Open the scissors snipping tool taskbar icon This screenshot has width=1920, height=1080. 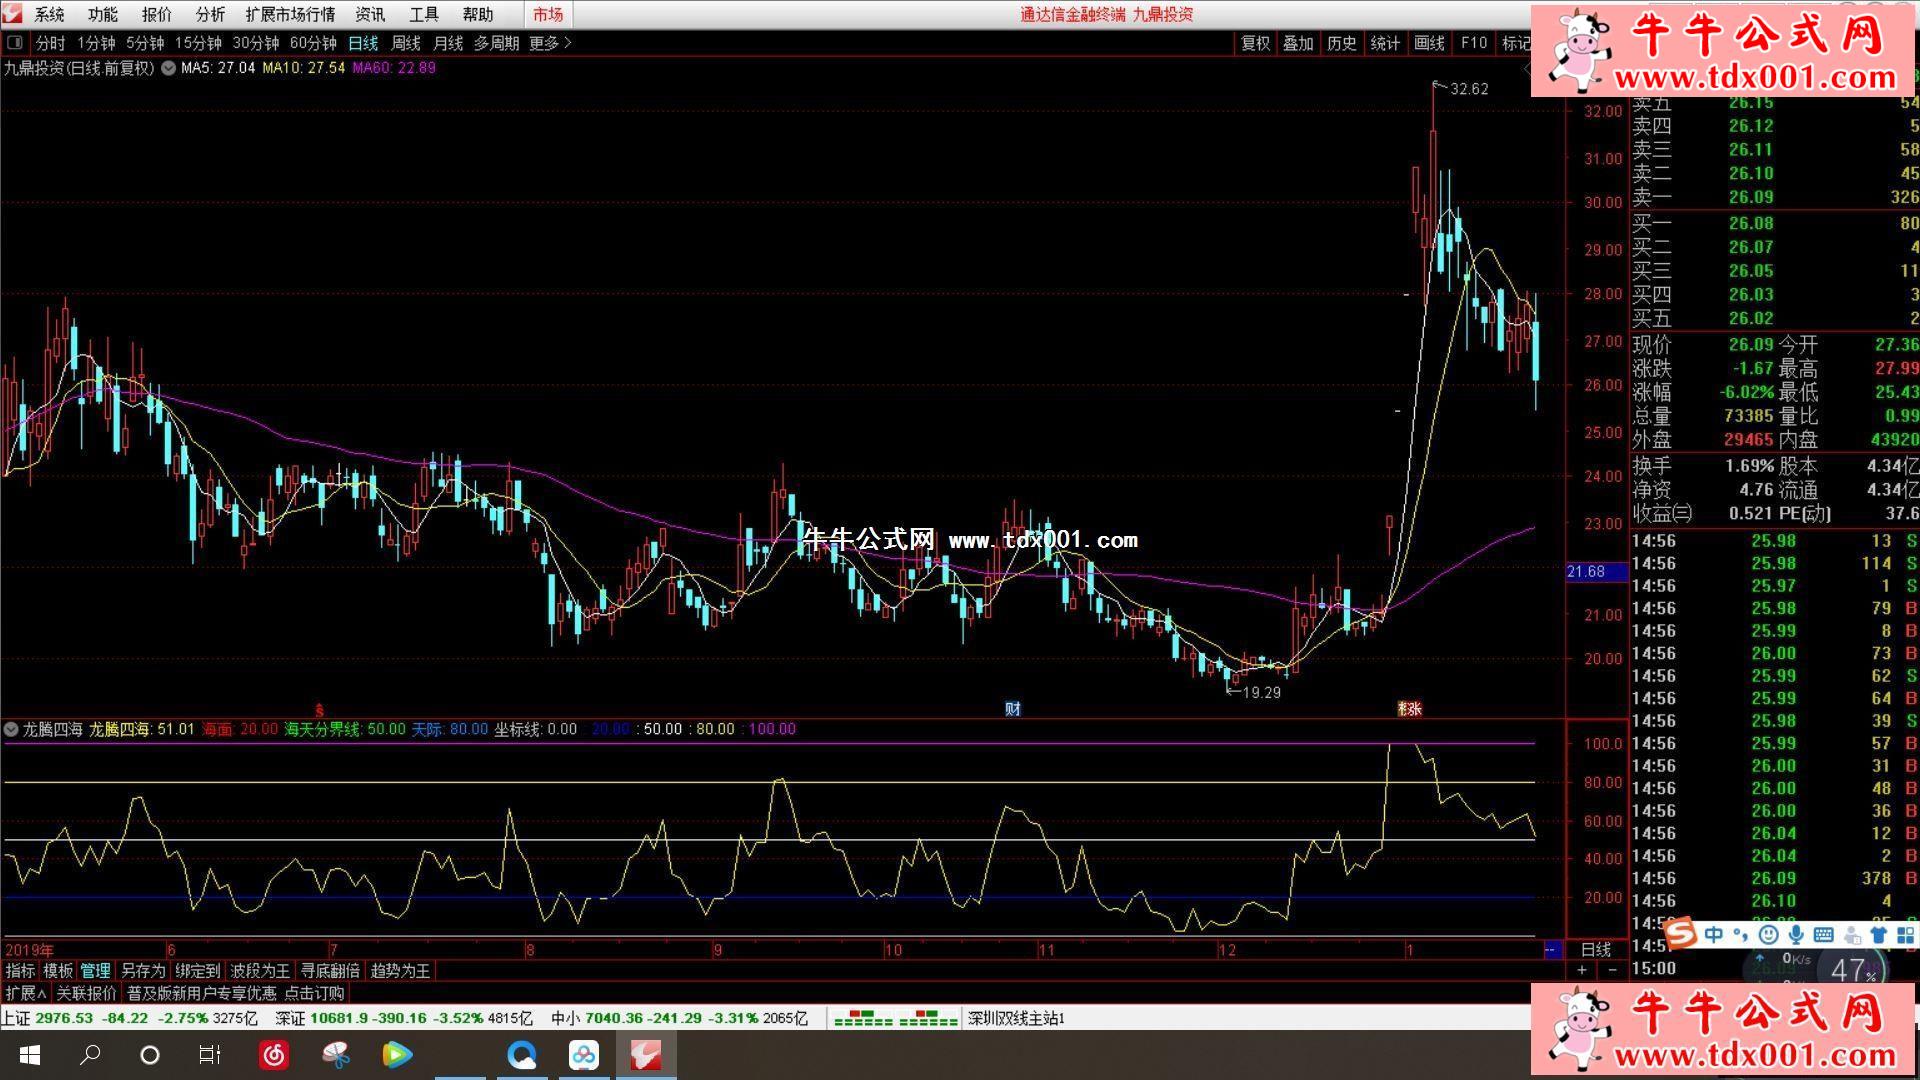point(336,1055)
